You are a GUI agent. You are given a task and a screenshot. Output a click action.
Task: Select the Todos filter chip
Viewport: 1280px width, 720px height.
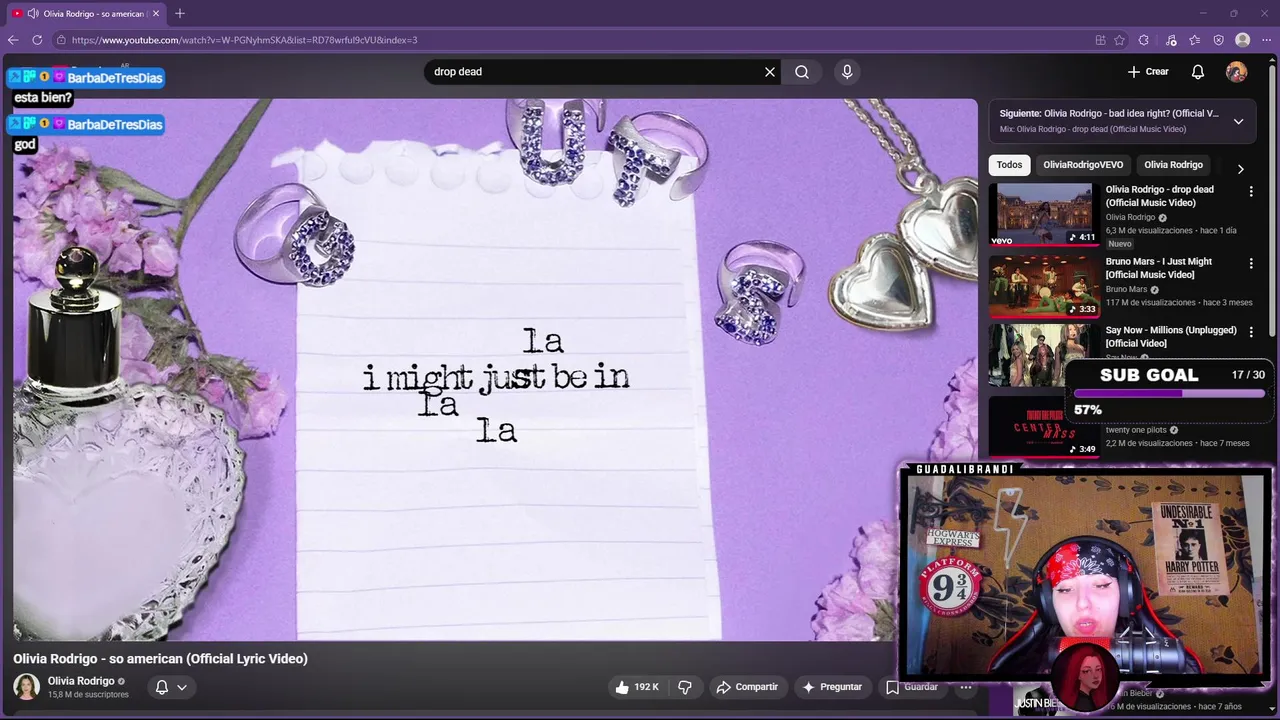click(1009, 165)
